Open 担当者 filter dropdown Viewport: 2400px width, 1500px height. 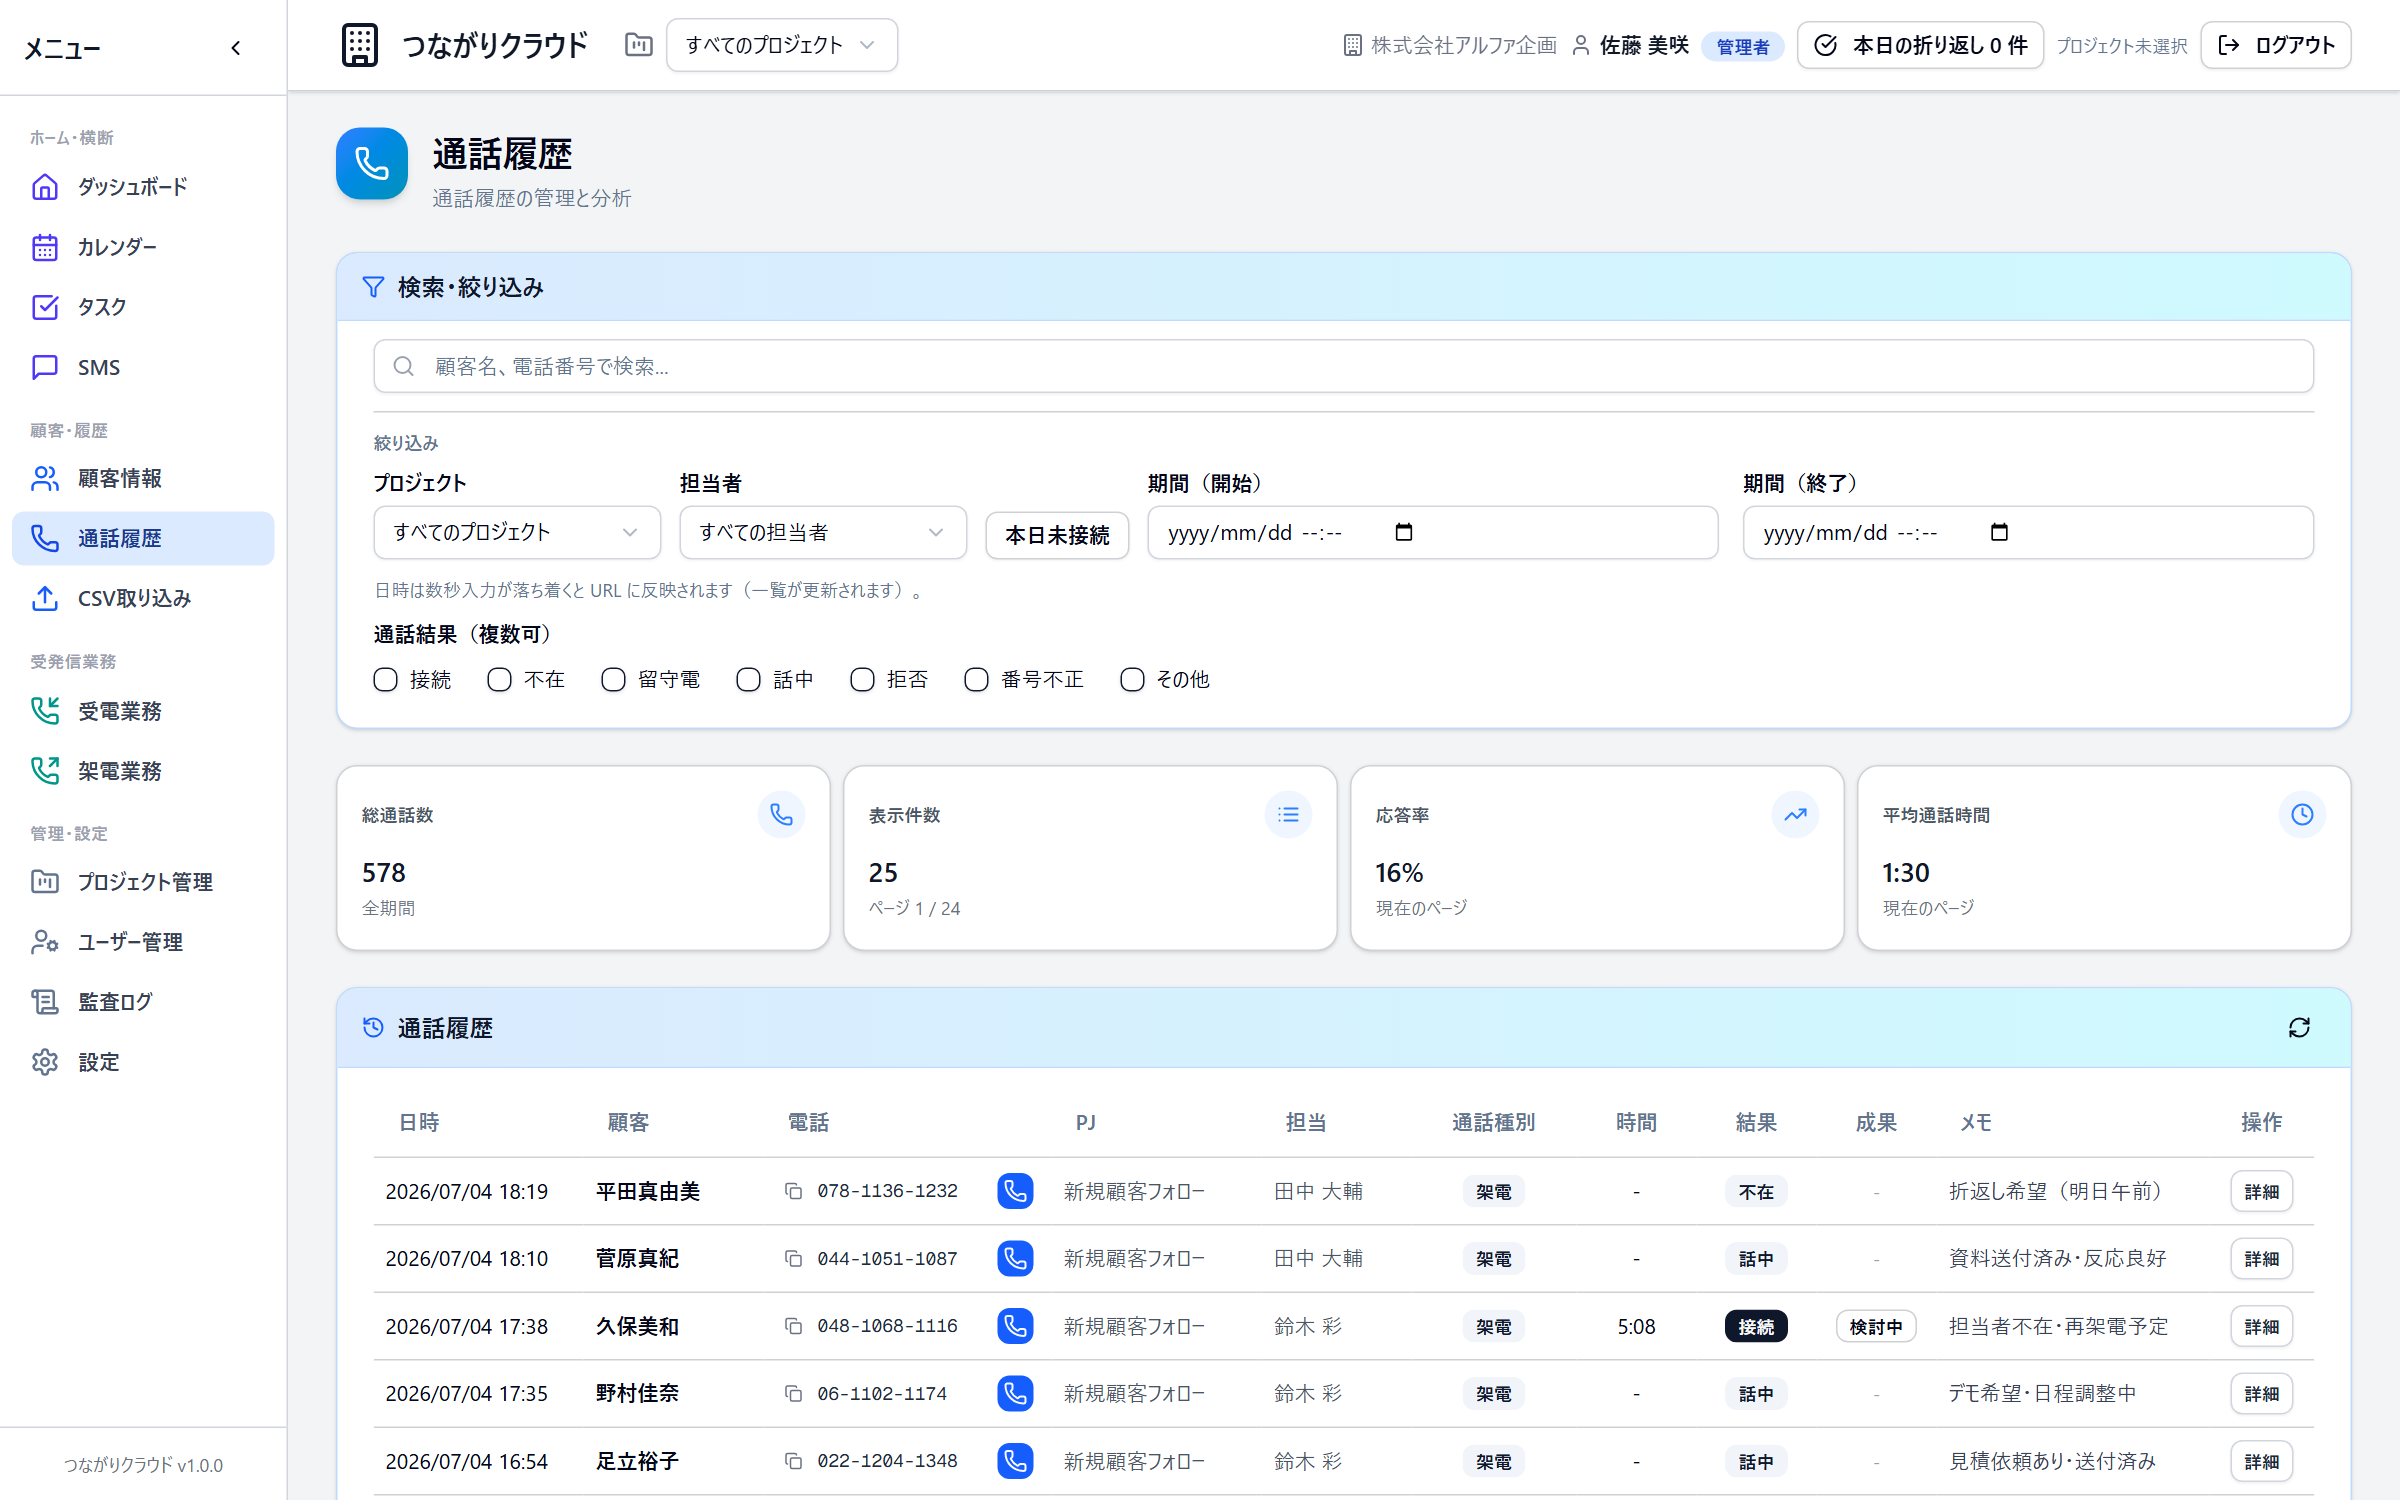[823, 532]
